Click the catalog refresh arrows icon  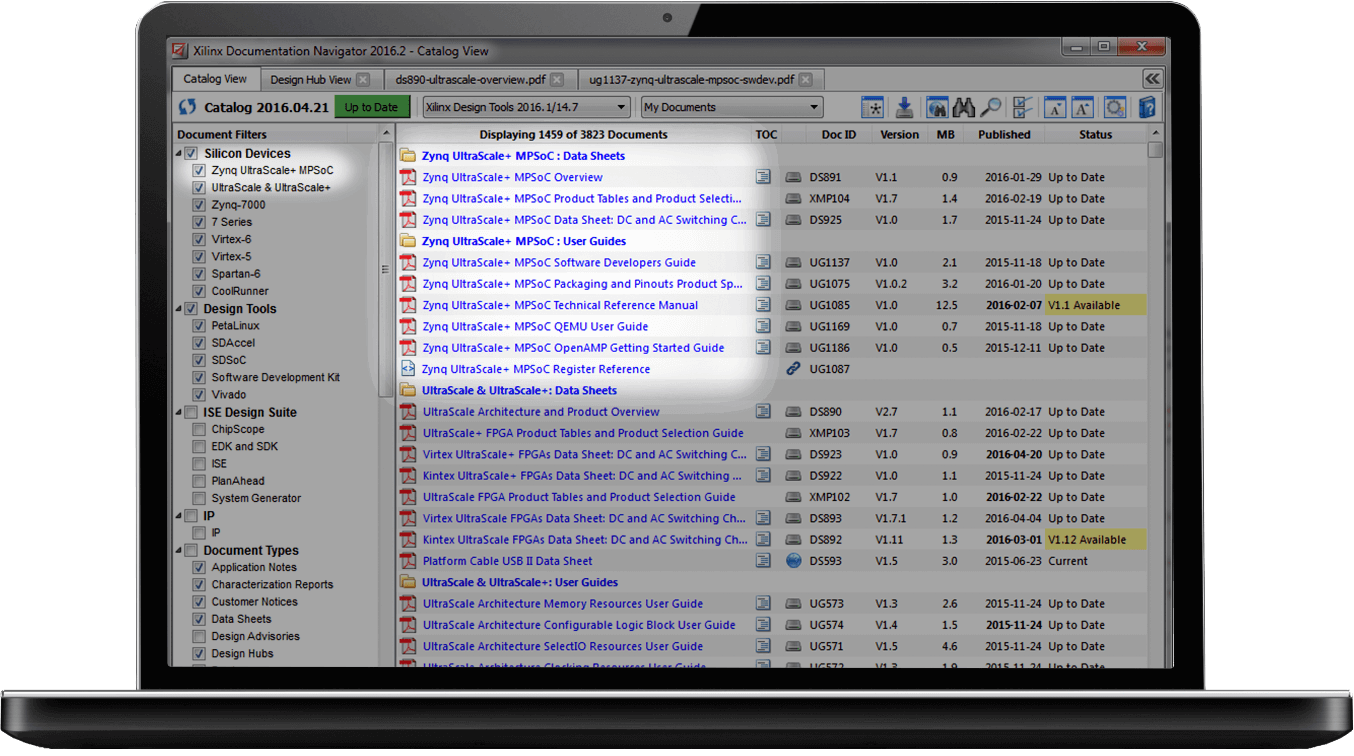(187, 108)
